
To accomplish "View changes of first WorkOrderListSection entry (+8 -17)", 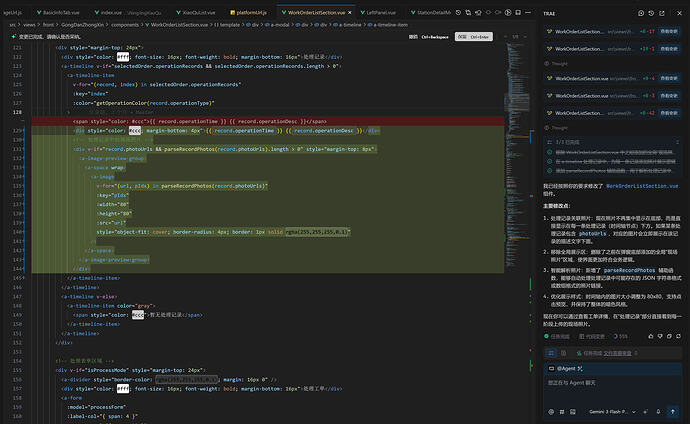I will pos(669,32).
